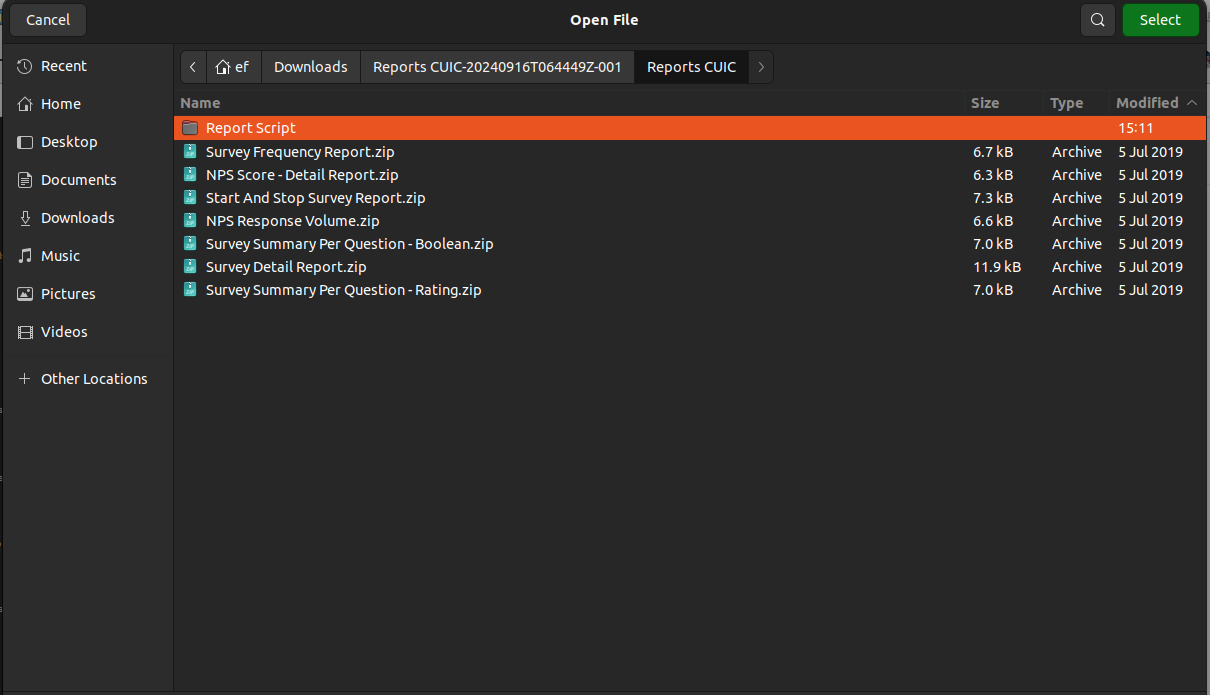This screenshot has height=695, width=1210.
Task: Click the search magnifier icon
Action: pyautogui.click(x=1097, y=20)
